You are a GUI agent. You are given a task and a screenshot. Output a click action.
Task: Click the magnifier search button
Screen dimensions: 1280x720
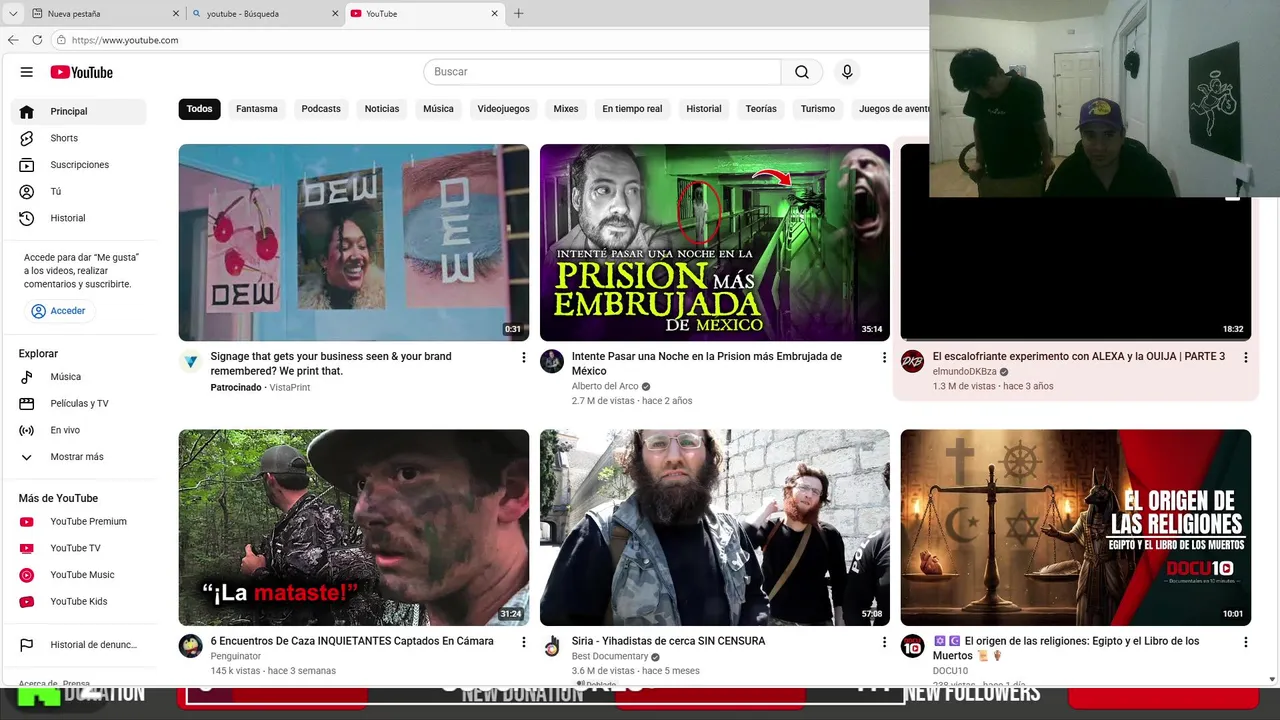802,72
